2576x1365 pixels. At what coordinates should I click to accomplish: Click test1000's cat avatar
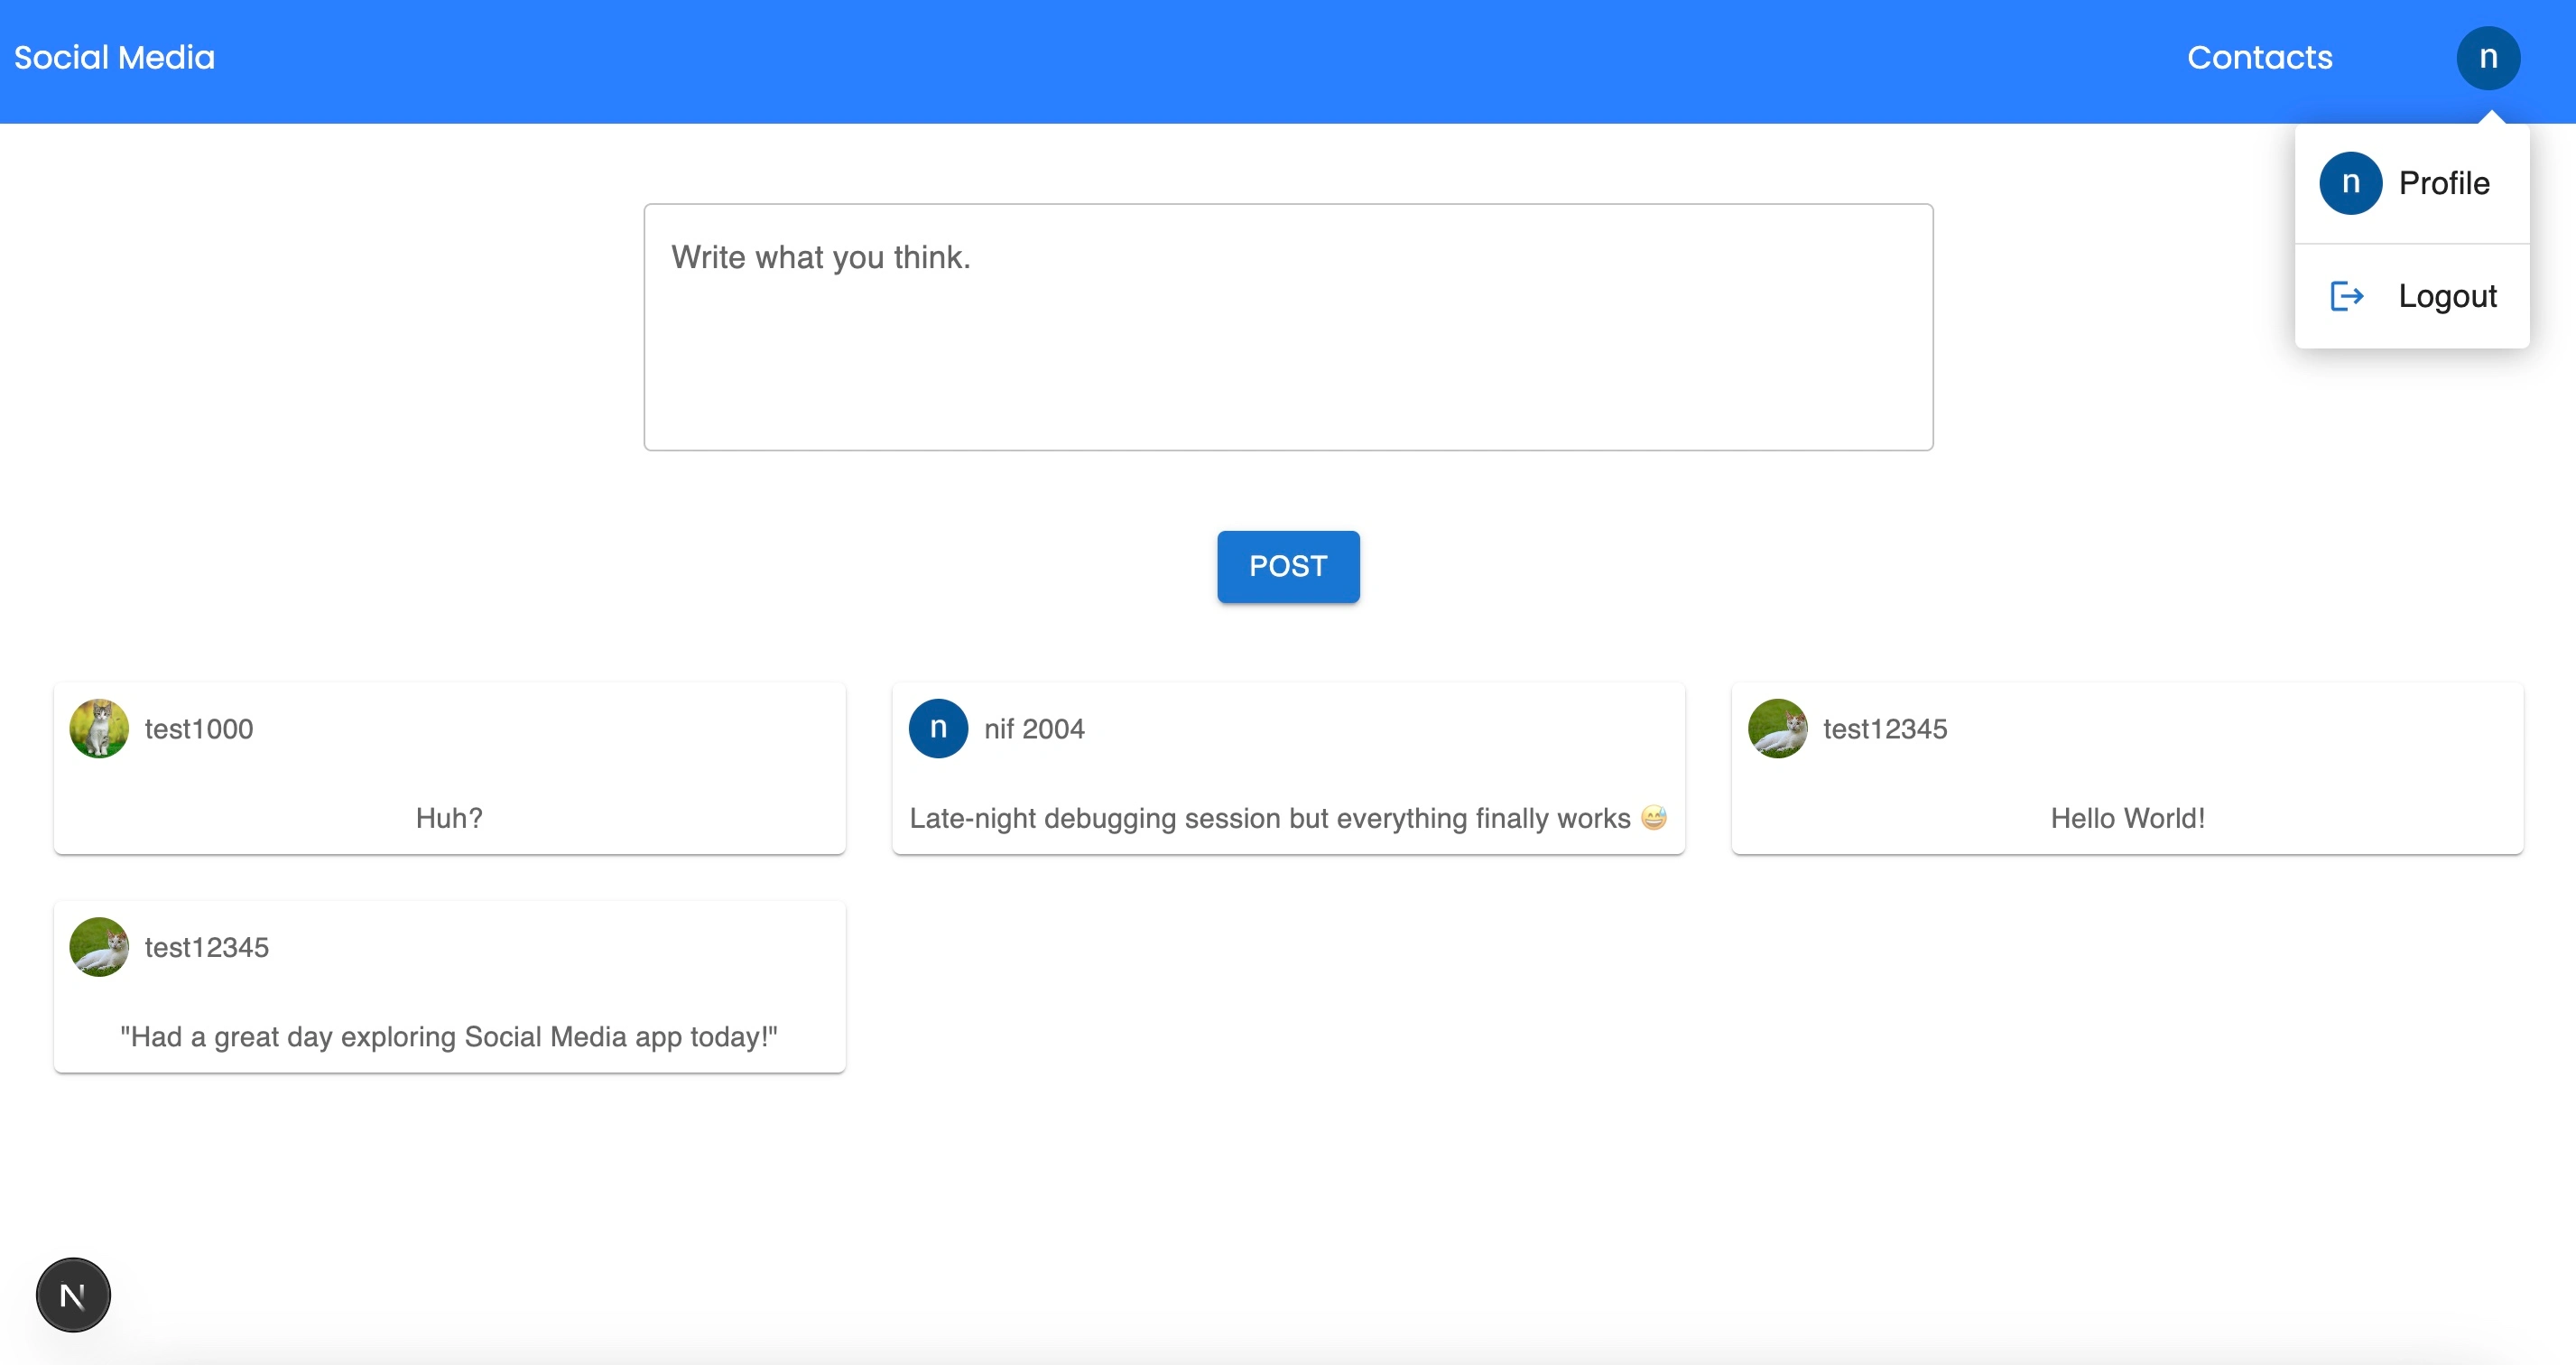[99, 729]
